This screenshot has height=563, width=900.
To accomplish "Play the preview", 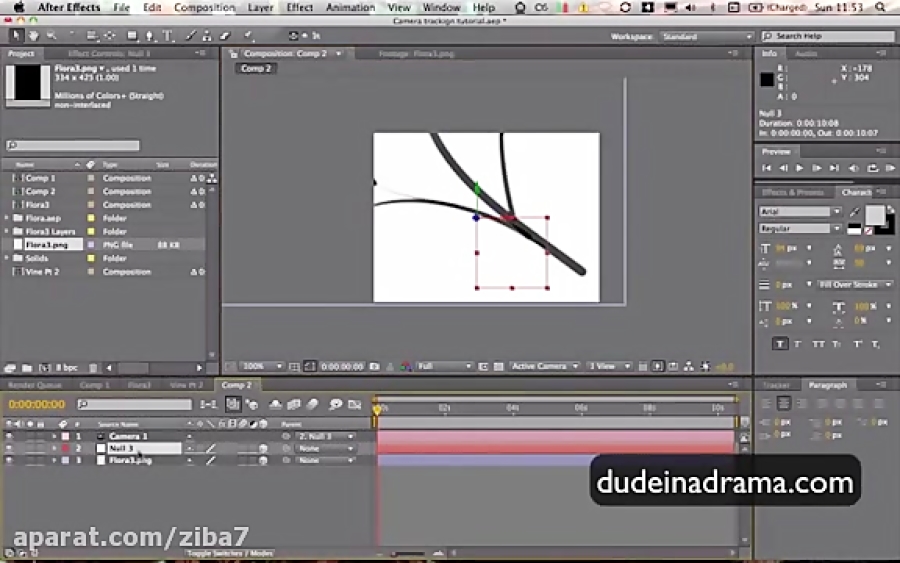I will click(x=800, y=168).
